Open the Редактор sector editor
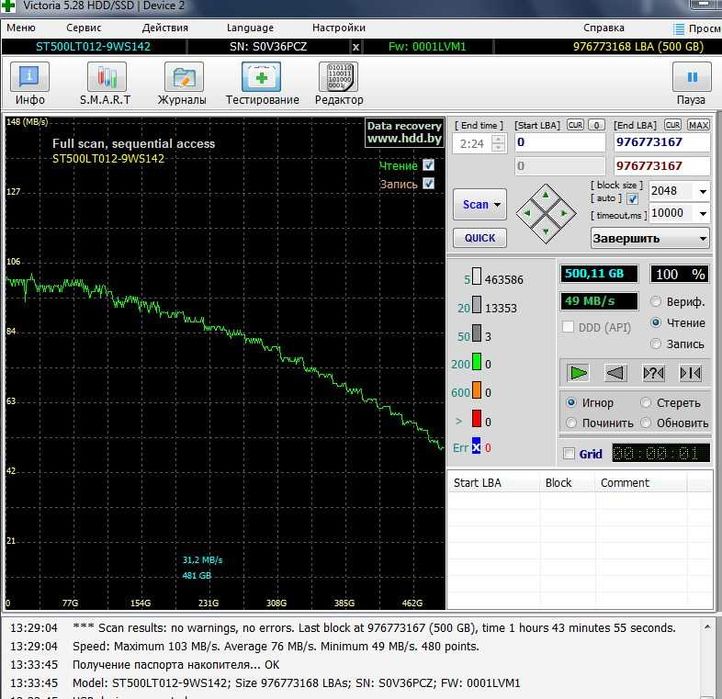Image resolution: width=722 pixels, height=699 pixels. coord(339,82)
